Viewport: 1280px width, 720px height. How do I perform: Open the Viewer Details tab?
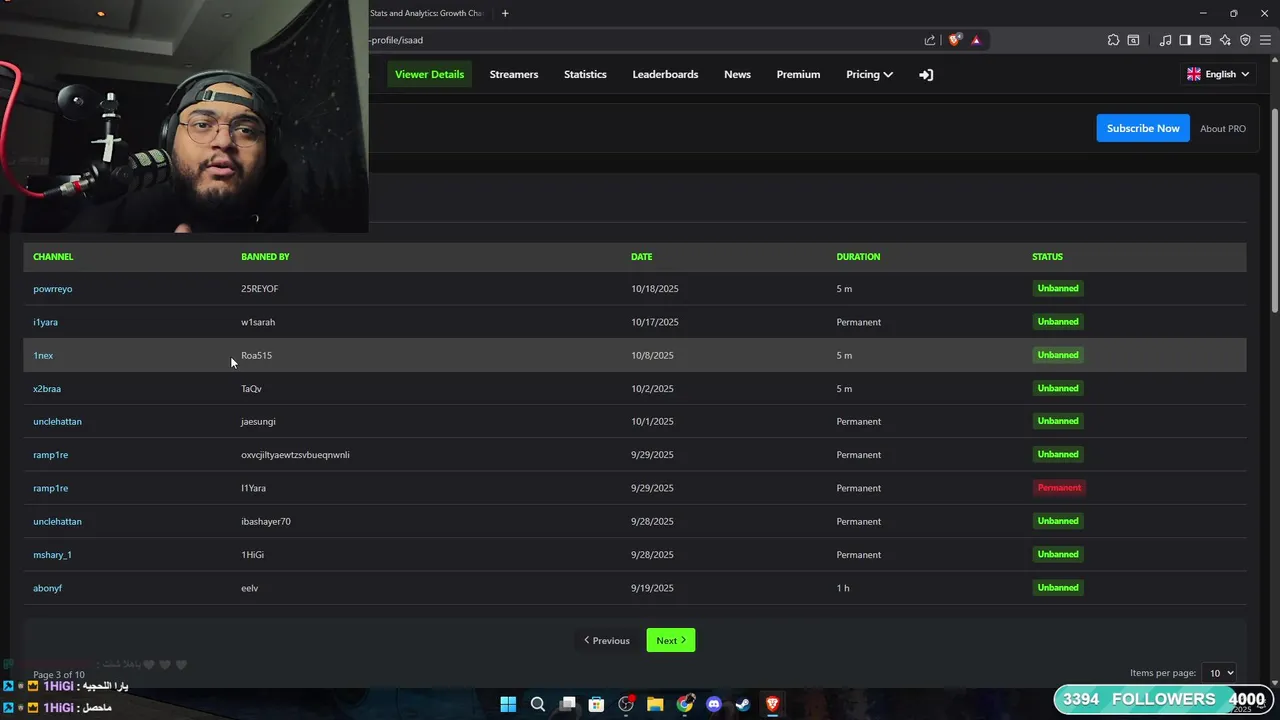click(429, 75)
